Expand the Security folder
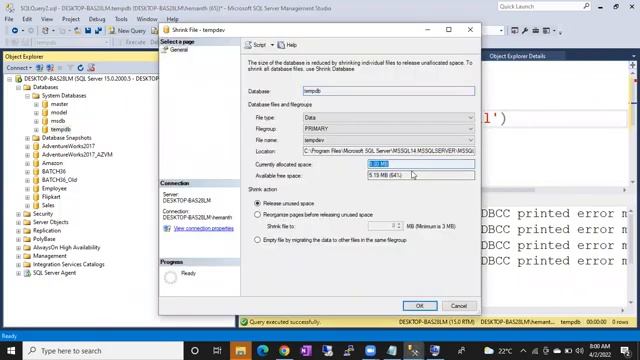 pos(18,214)
